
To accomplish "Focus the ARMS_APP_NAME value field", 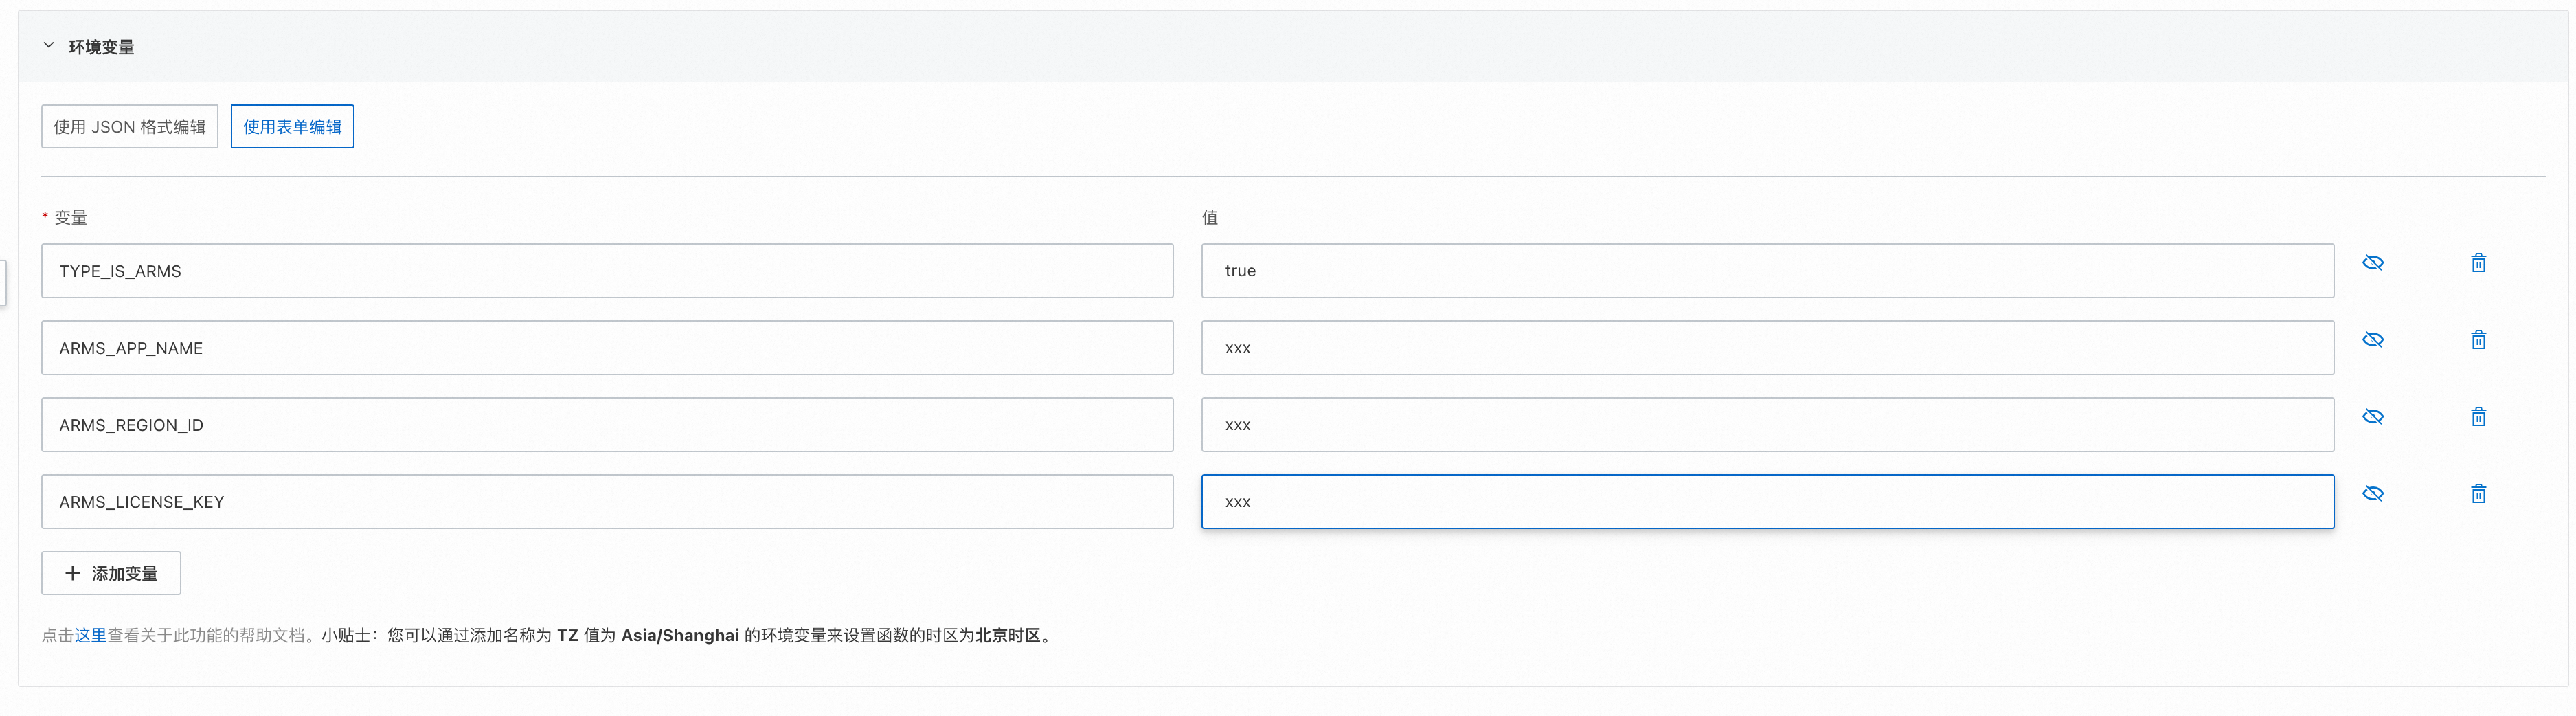I will coord(1767,348).
